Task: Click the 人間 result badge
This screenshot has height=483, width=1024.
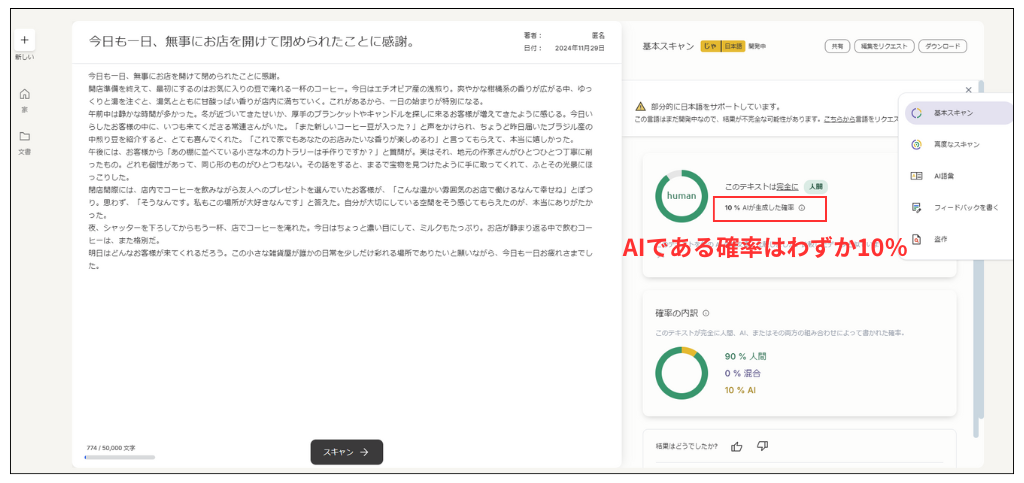Action: click(816, 187)
